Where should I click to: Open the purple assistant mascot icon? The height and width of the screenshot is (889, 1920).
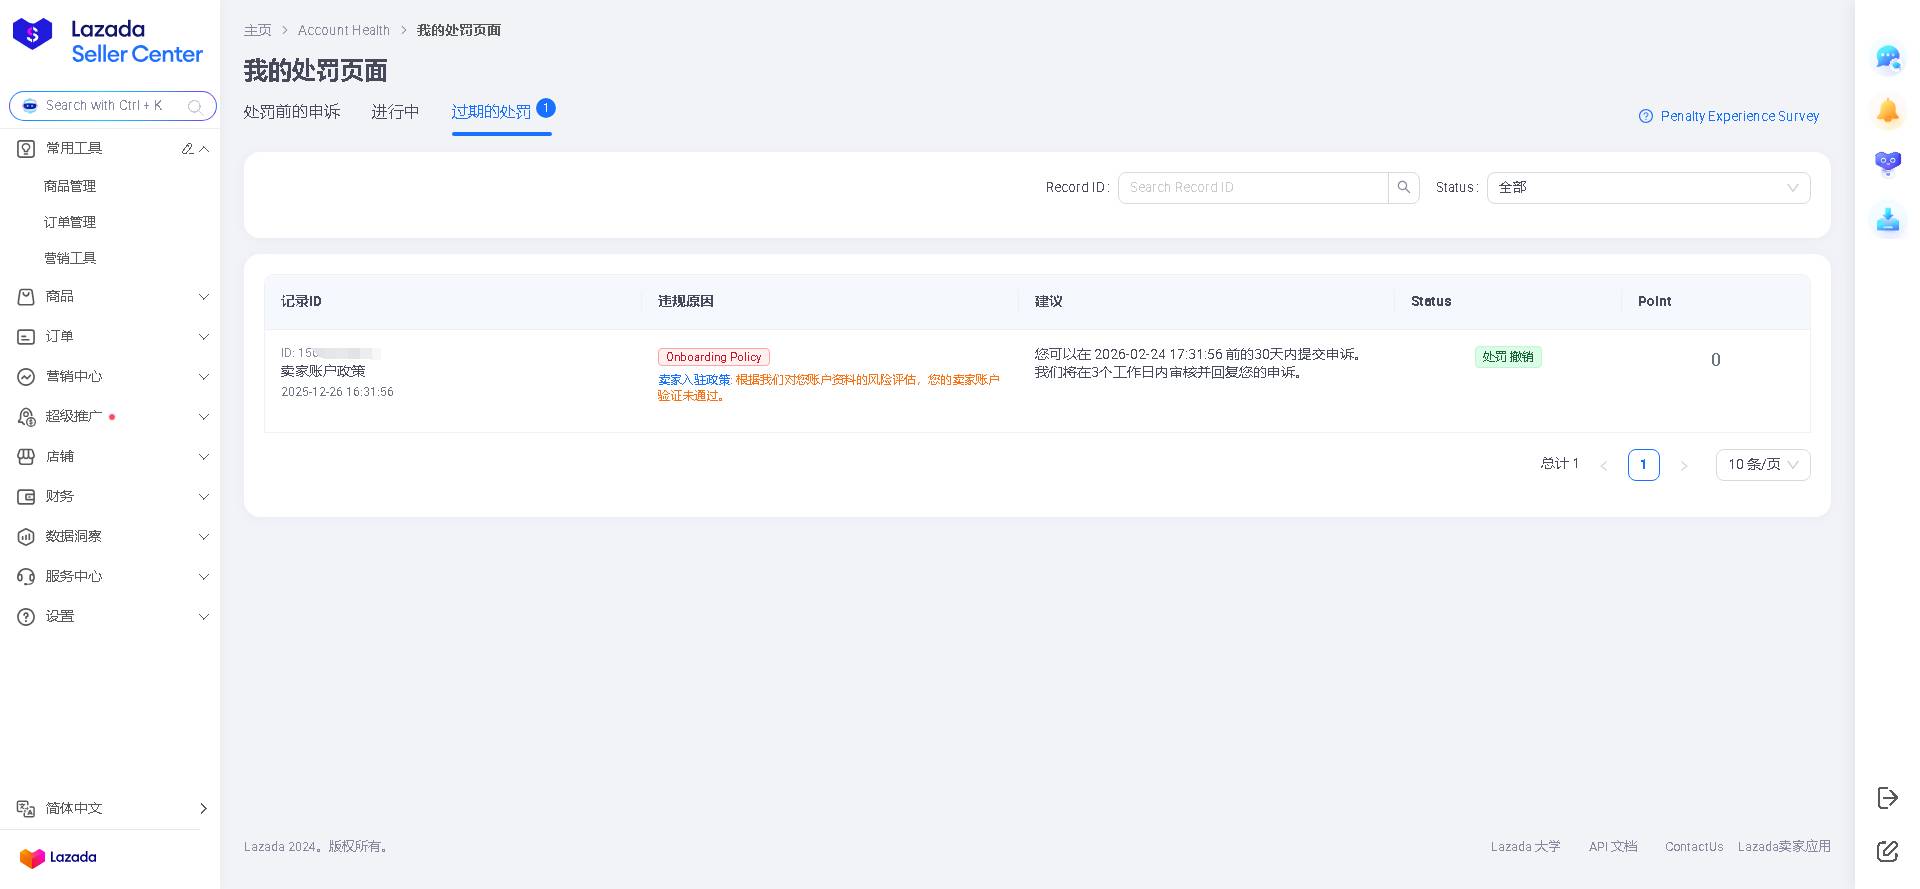[x=1888, y=164]
